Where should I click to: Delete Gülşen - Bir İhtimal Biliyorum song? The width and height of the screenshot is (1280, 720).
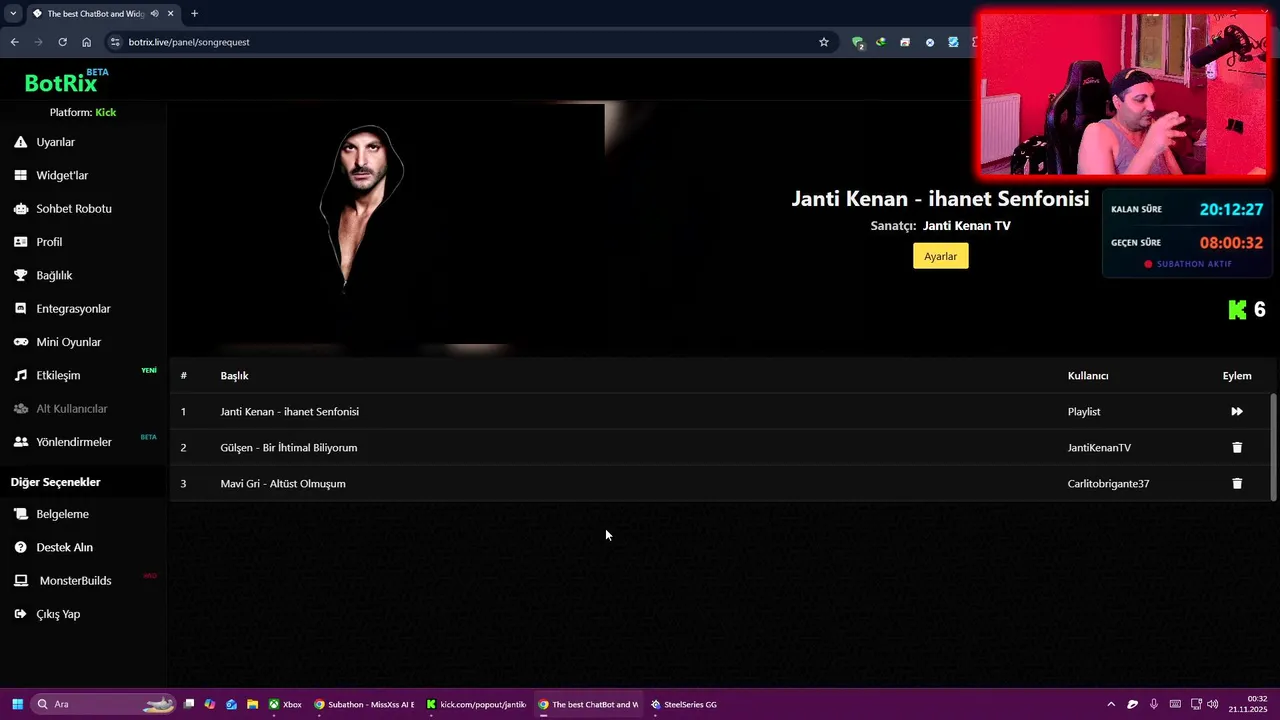click(x=1237, y=448)
